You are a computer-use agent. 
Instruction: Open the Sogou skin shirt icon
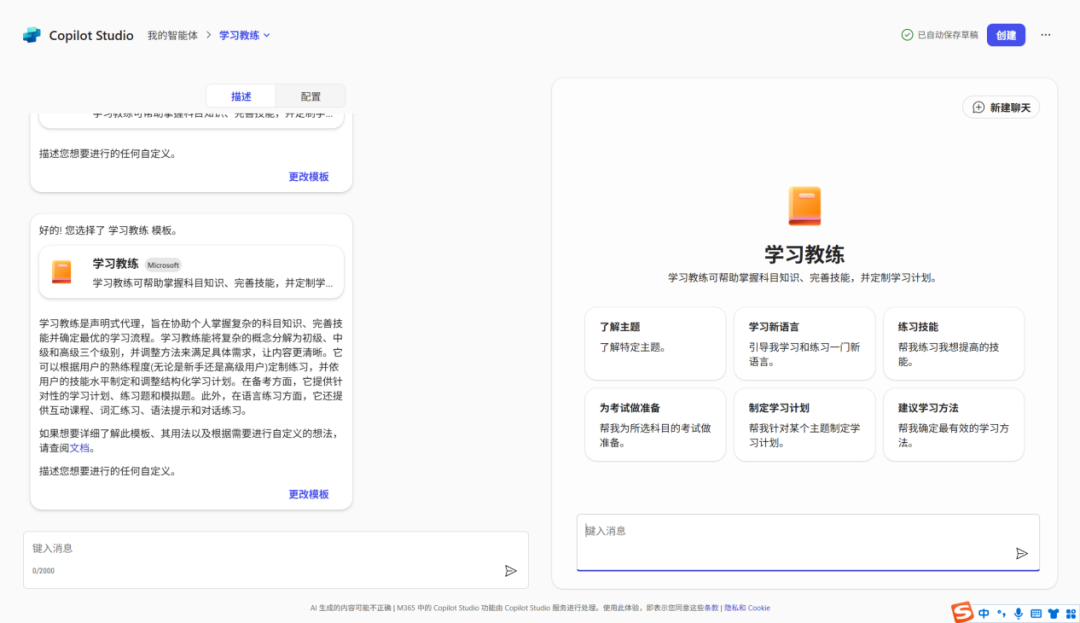1052,613
